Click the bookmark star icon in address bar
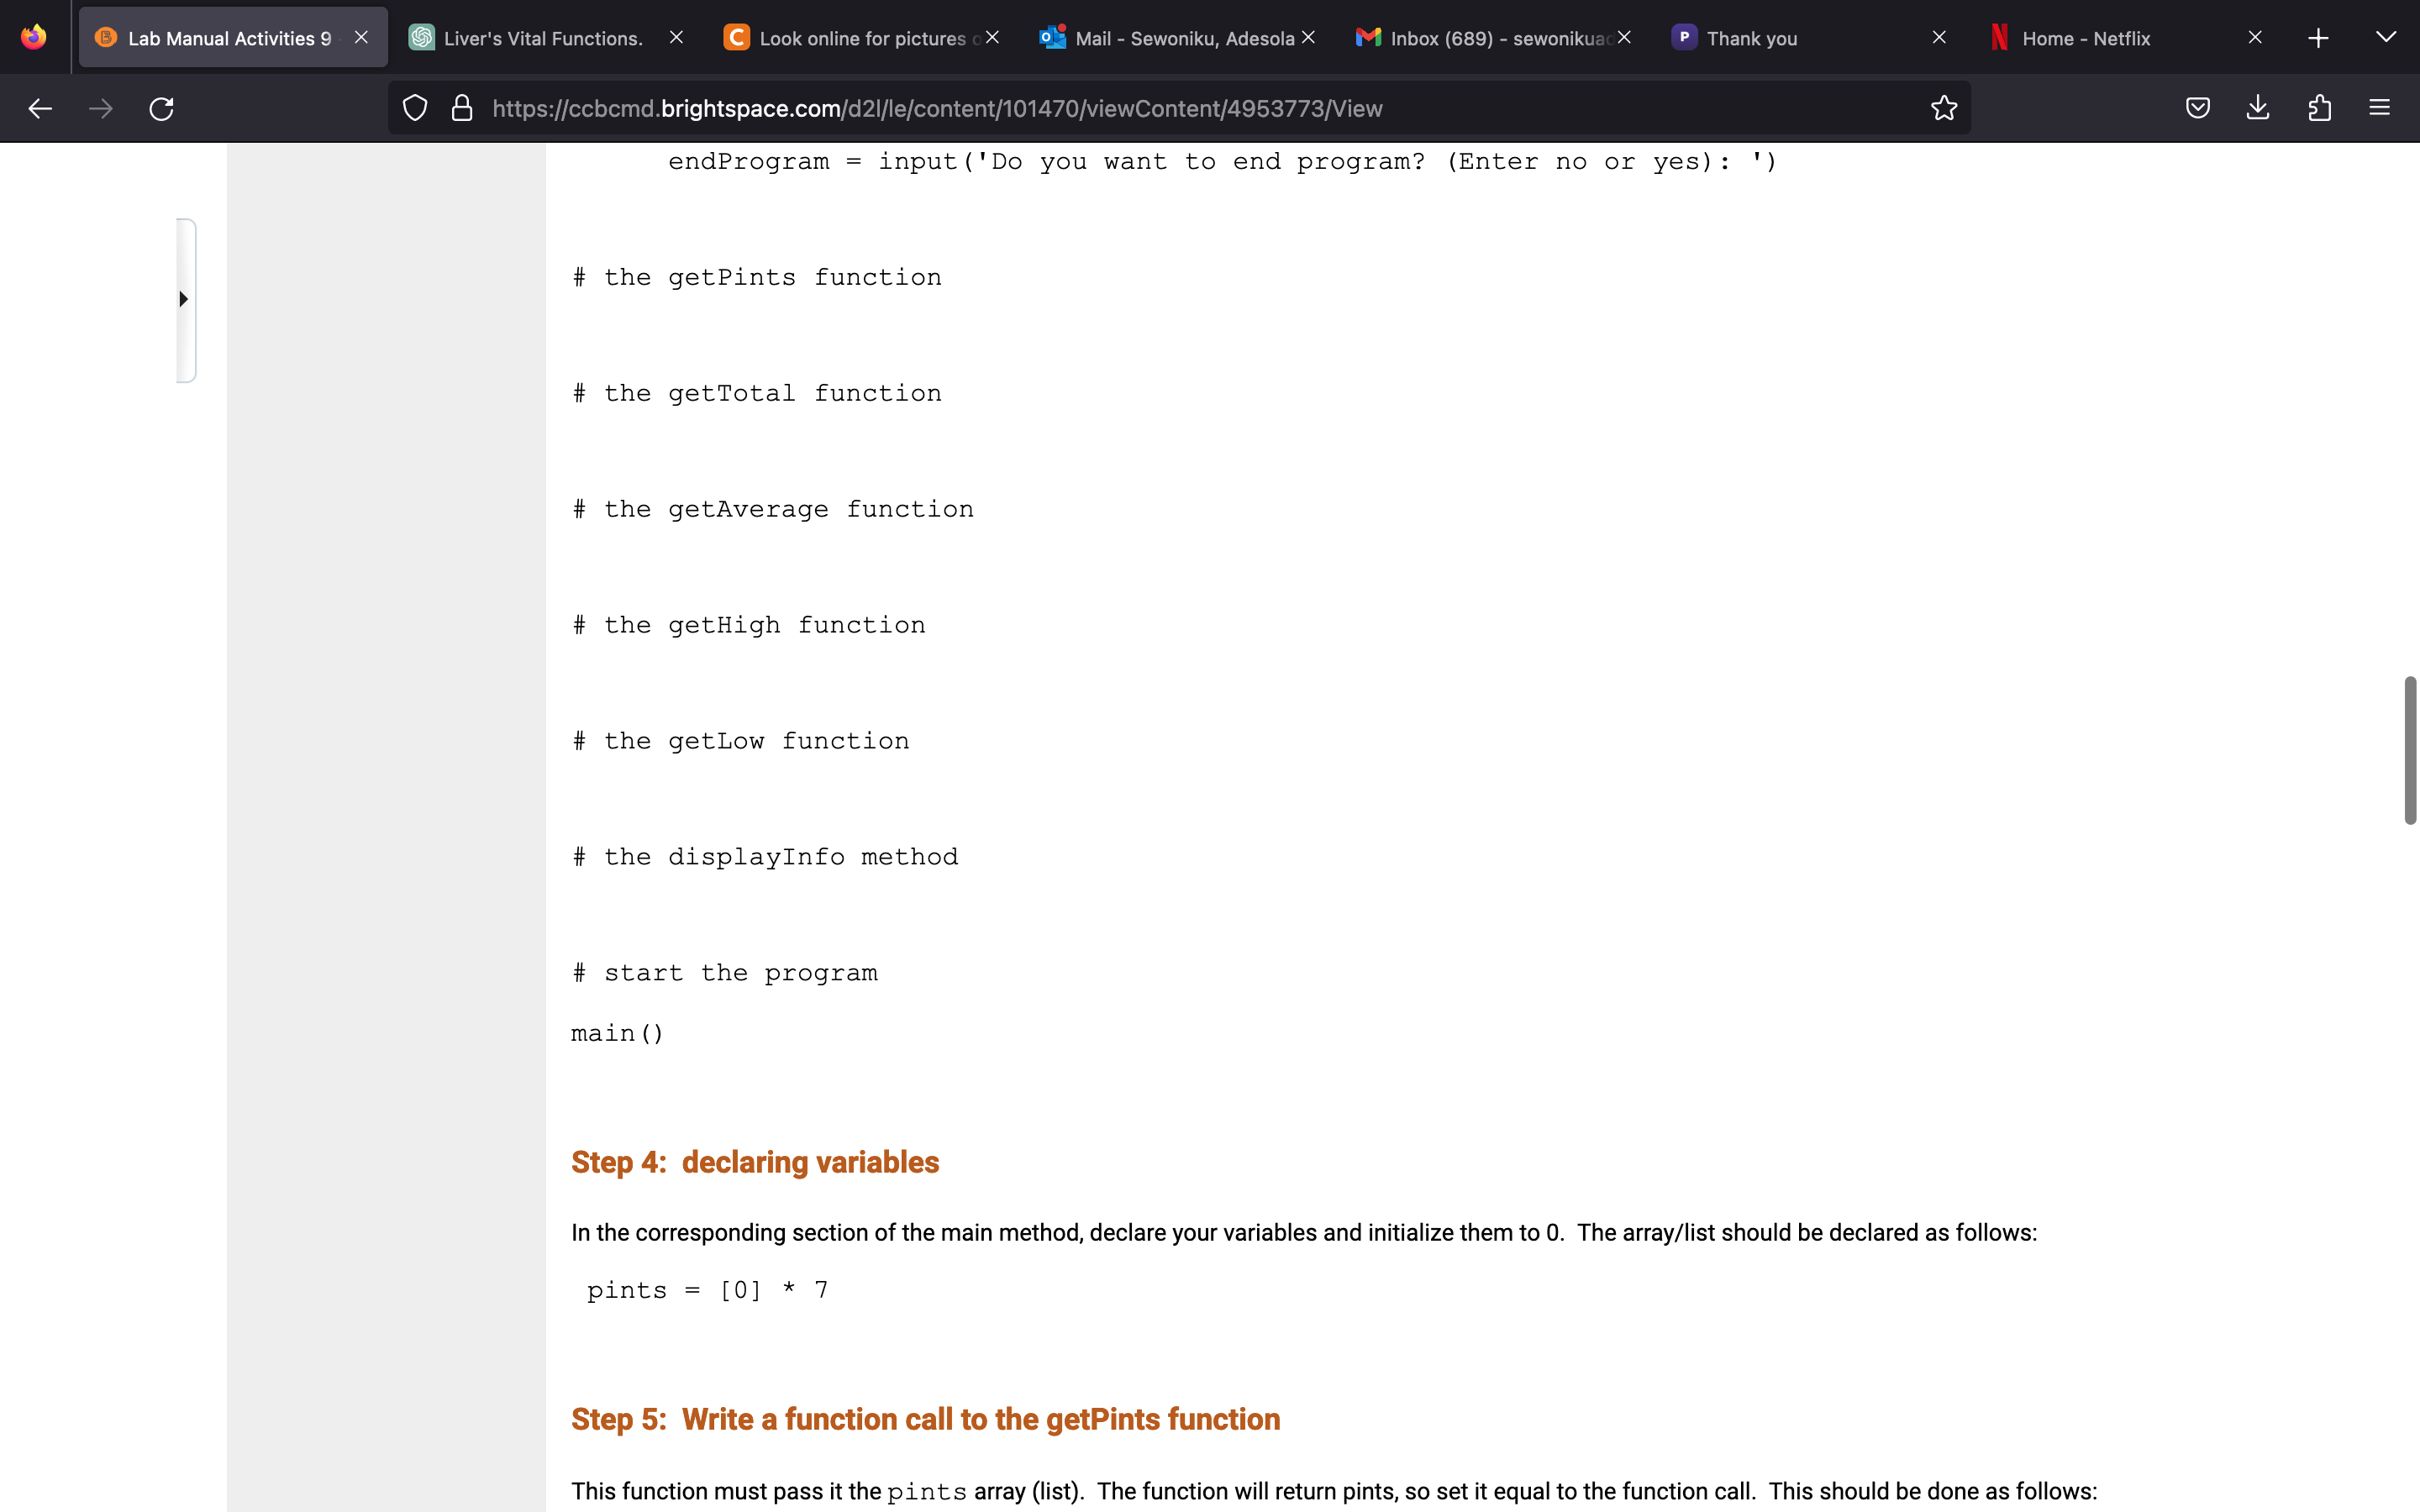The image size is (2420, 1512). [x=1946, y=108]
